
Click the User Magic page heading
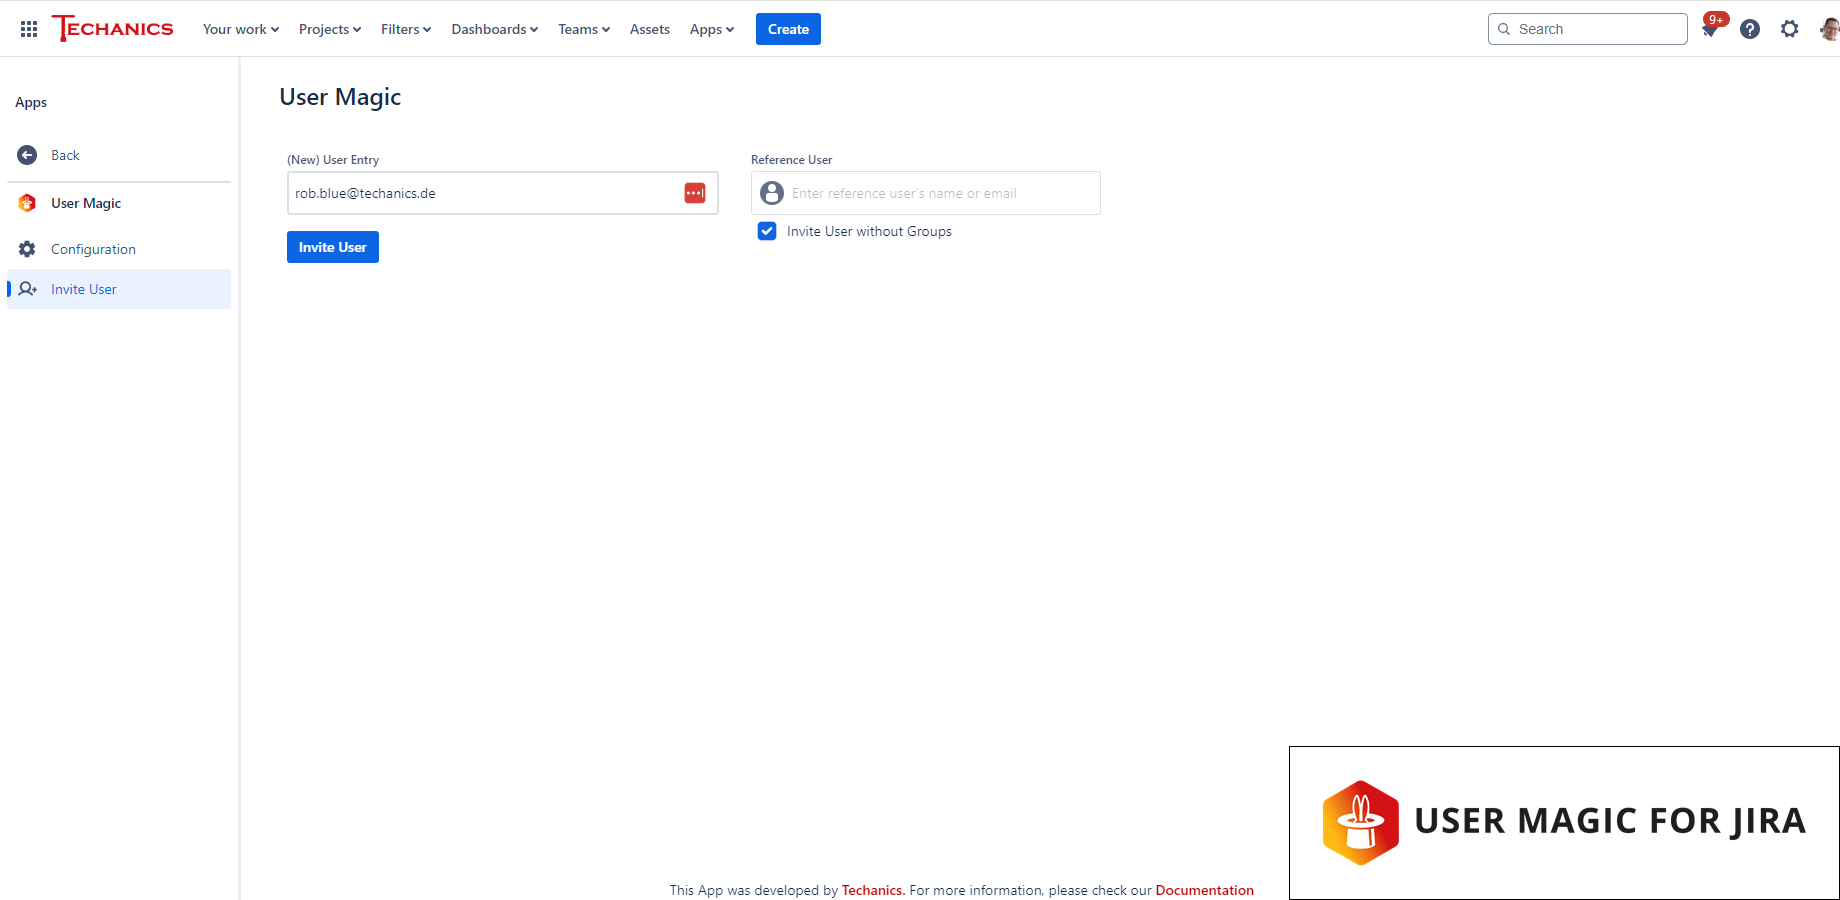[x=340, y=97]
